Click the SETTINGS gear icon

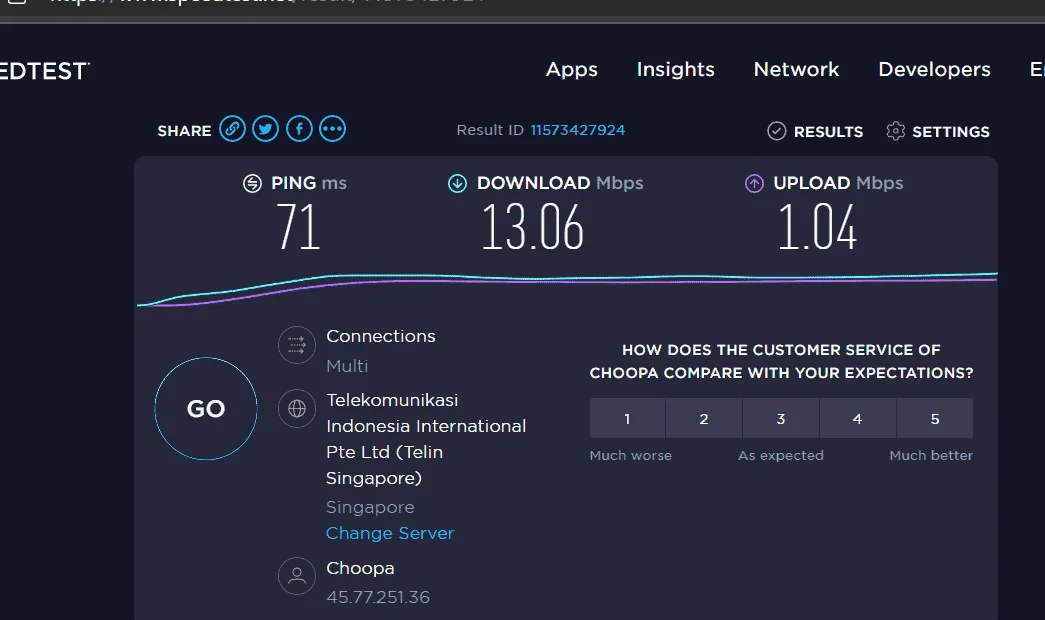pyautogui.click(x=896, y=131)
